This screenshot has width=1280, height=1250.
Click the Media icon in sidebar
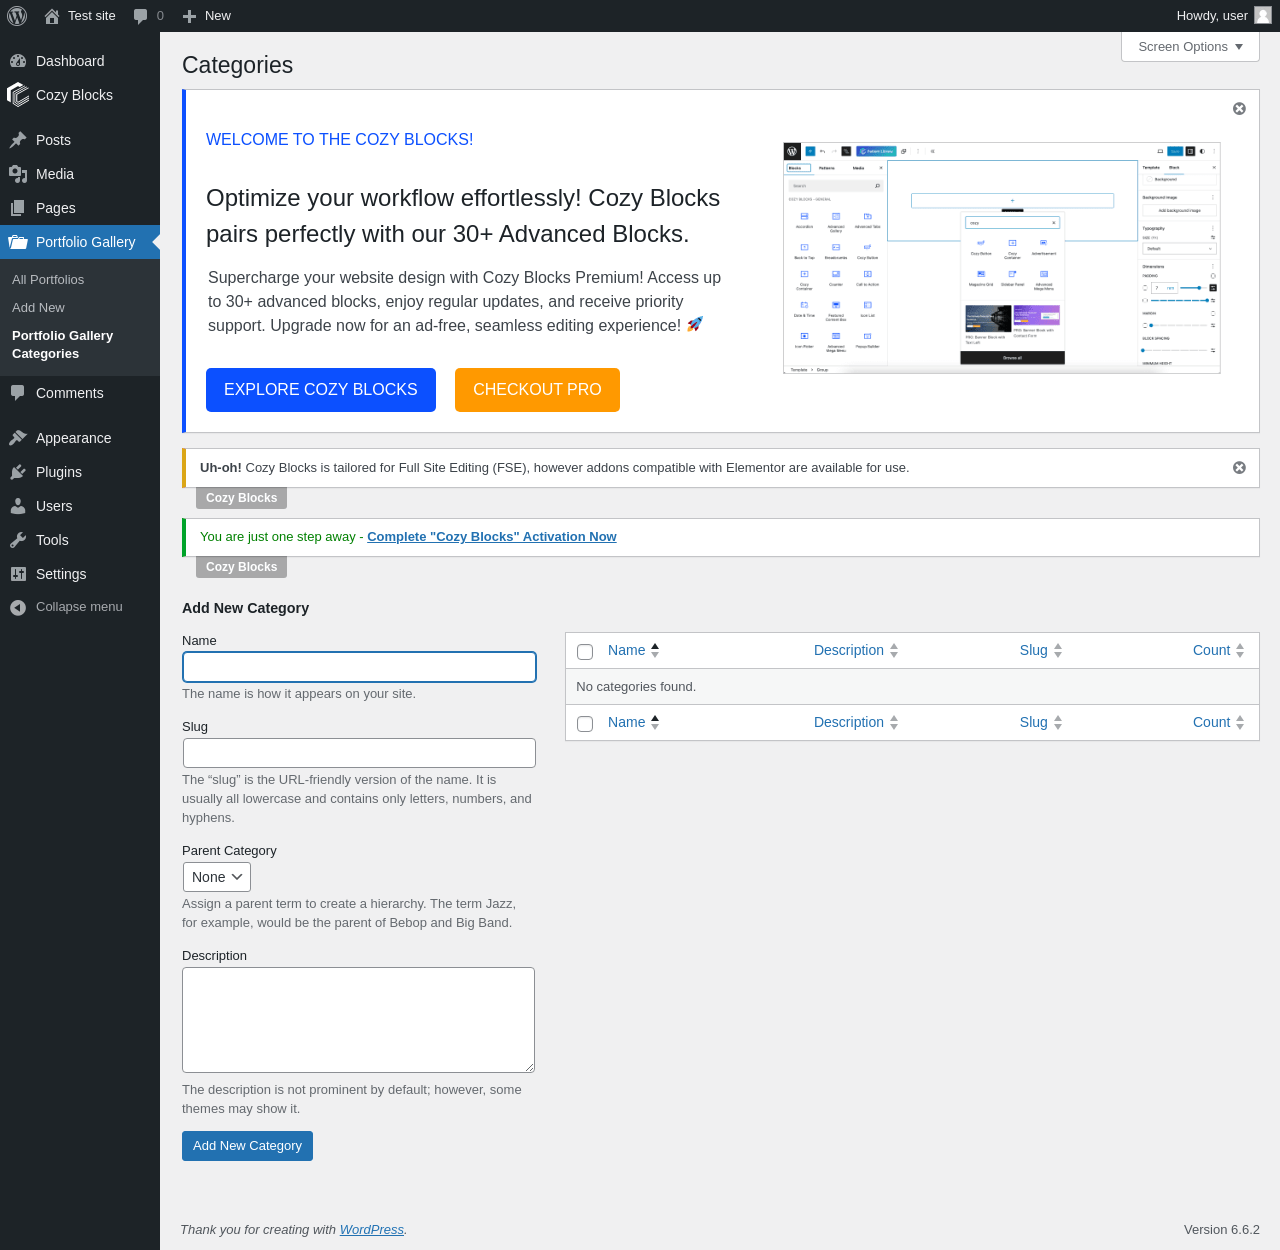pyautogui.click(x=18, y=174)
